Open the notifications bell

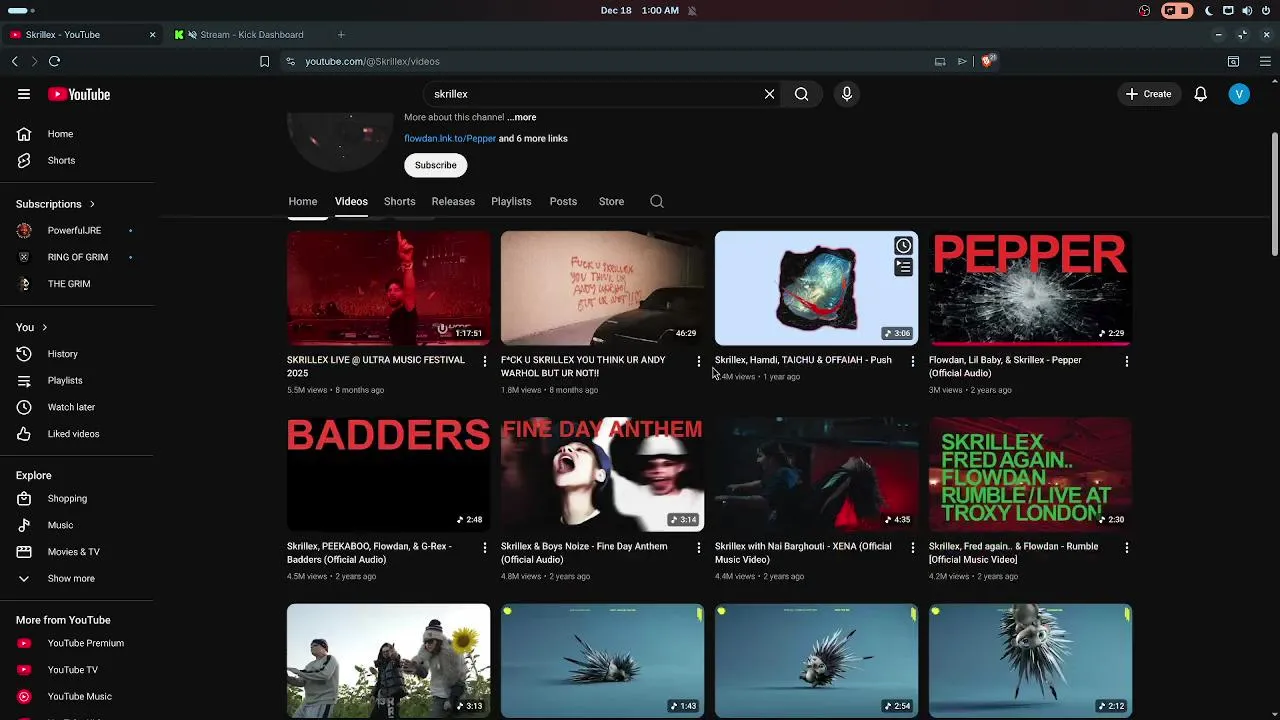tap(1201, 94)
